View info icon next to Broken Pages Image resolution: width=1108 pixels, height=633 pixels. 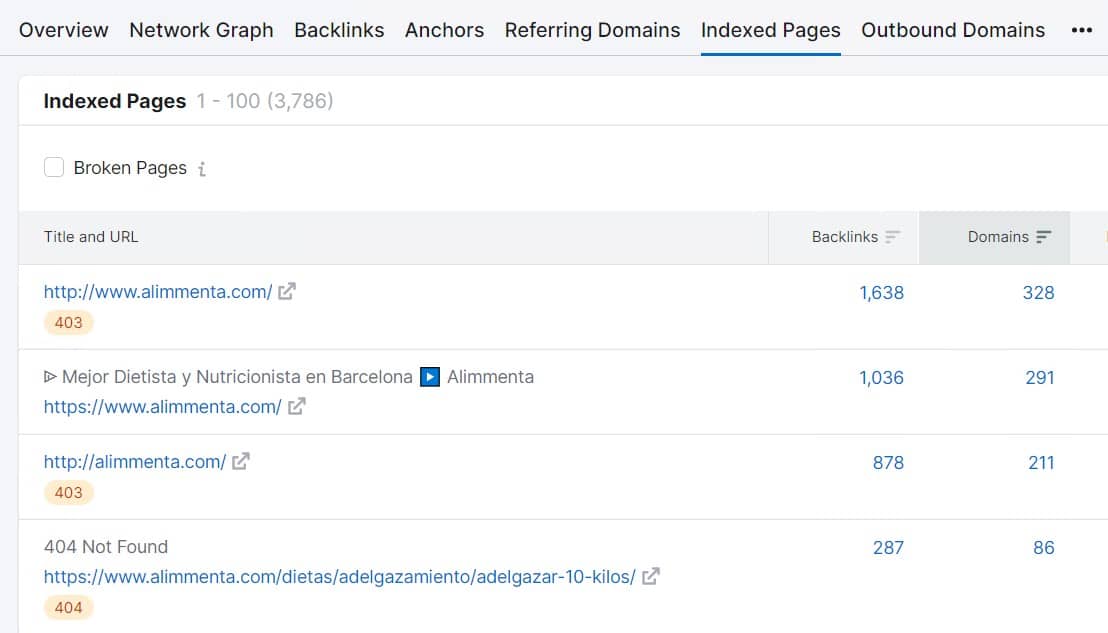(201, 168)
